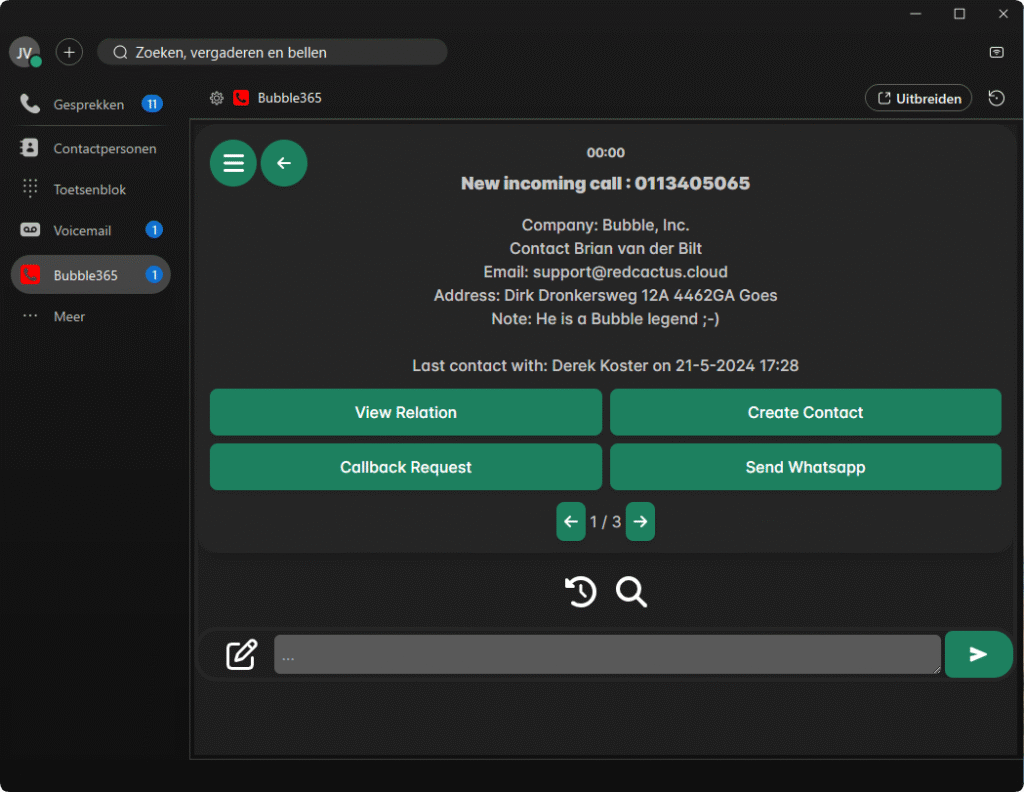This screenshot has width=1024, height=792.
Task: Open Bubble365 settings gear icon
Action: coord(216,98)
